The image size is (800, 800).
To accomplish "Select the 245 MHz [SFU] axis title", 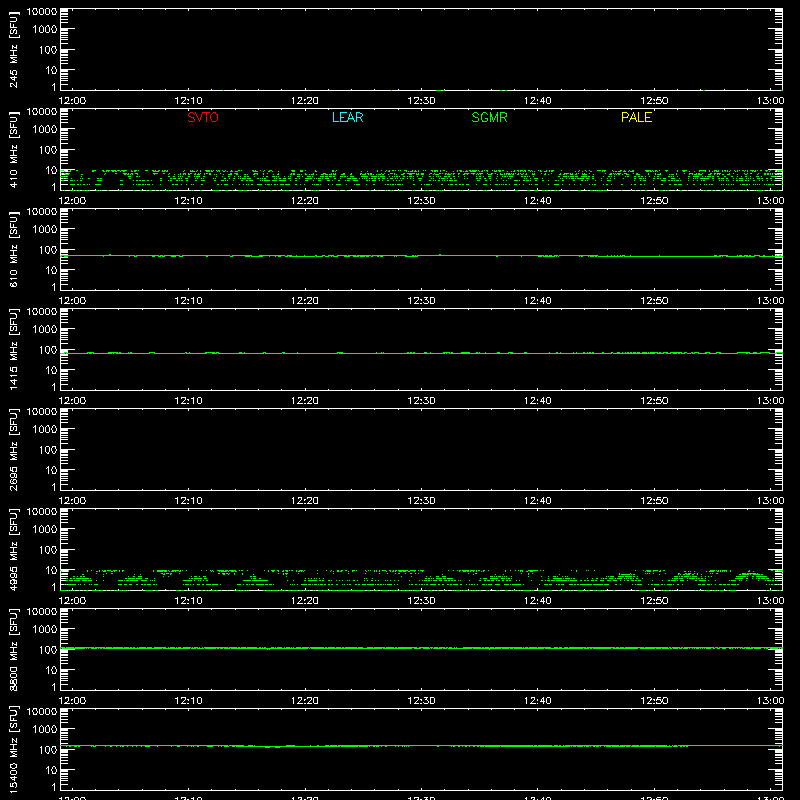I will pos(14,50).
